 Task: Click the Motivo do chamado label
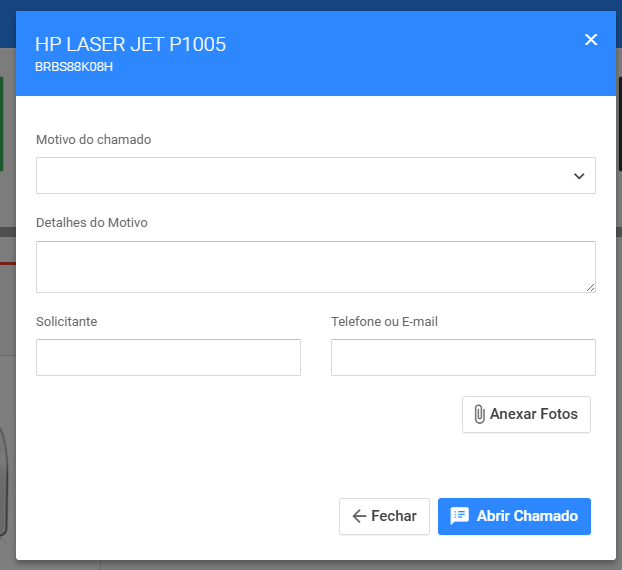[x=94, y=140]
